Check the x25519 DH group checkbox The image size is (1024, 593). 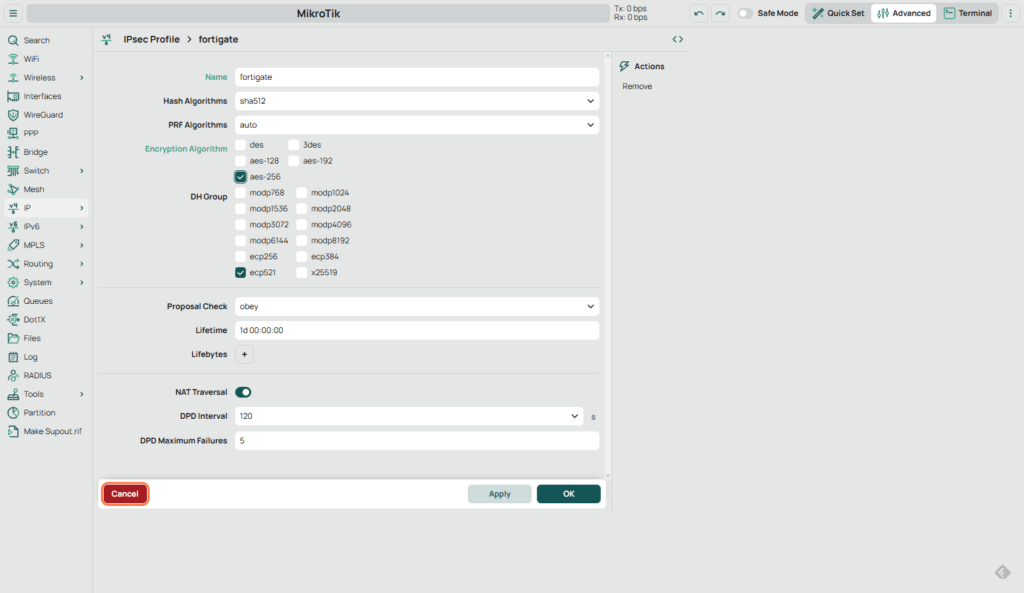coord(302,272)
